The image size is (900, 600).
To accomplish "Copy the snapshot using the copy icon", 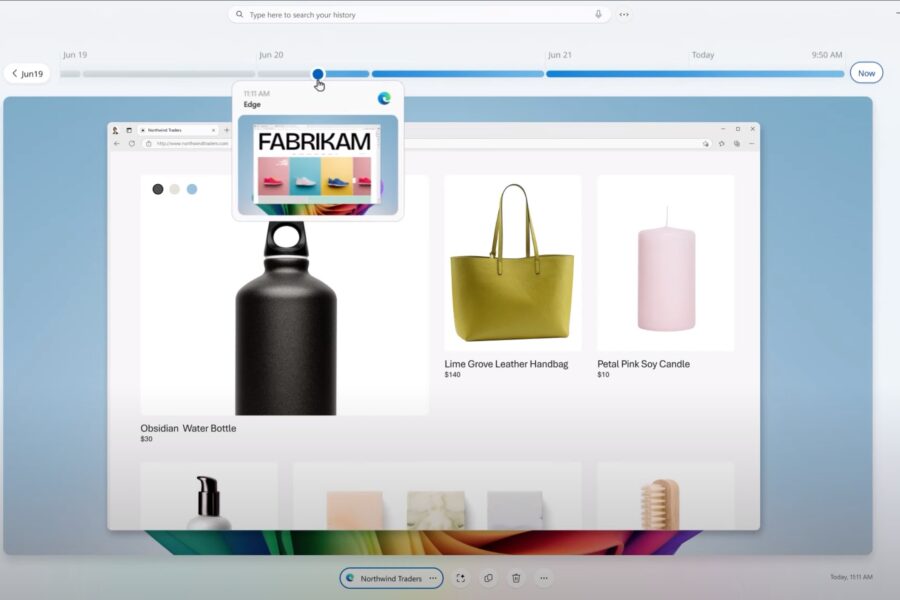I will [x=488, y=578].
